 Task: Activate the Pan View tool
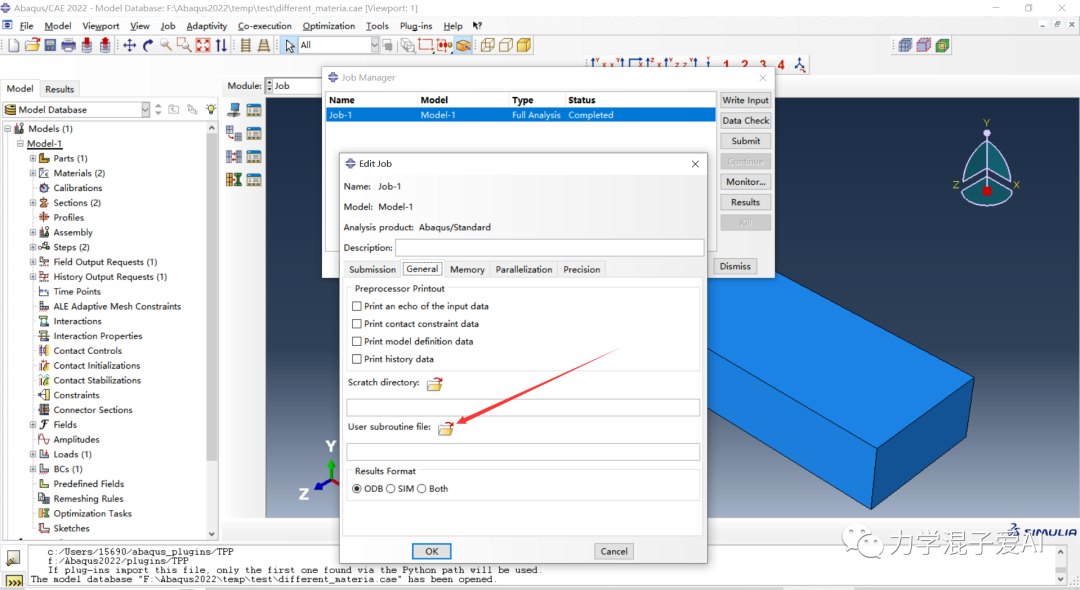point(131,44)
